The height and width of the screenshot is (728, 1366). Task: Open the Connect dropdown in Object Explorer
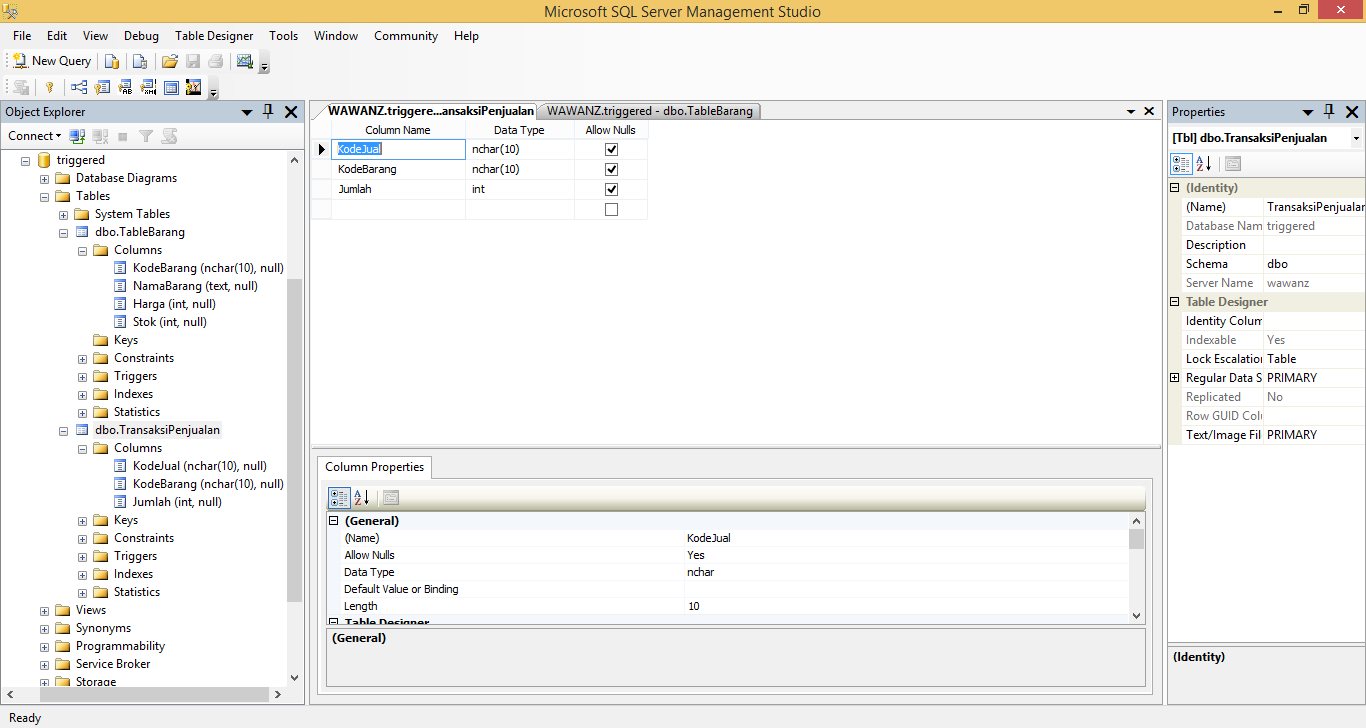[34, 136]
